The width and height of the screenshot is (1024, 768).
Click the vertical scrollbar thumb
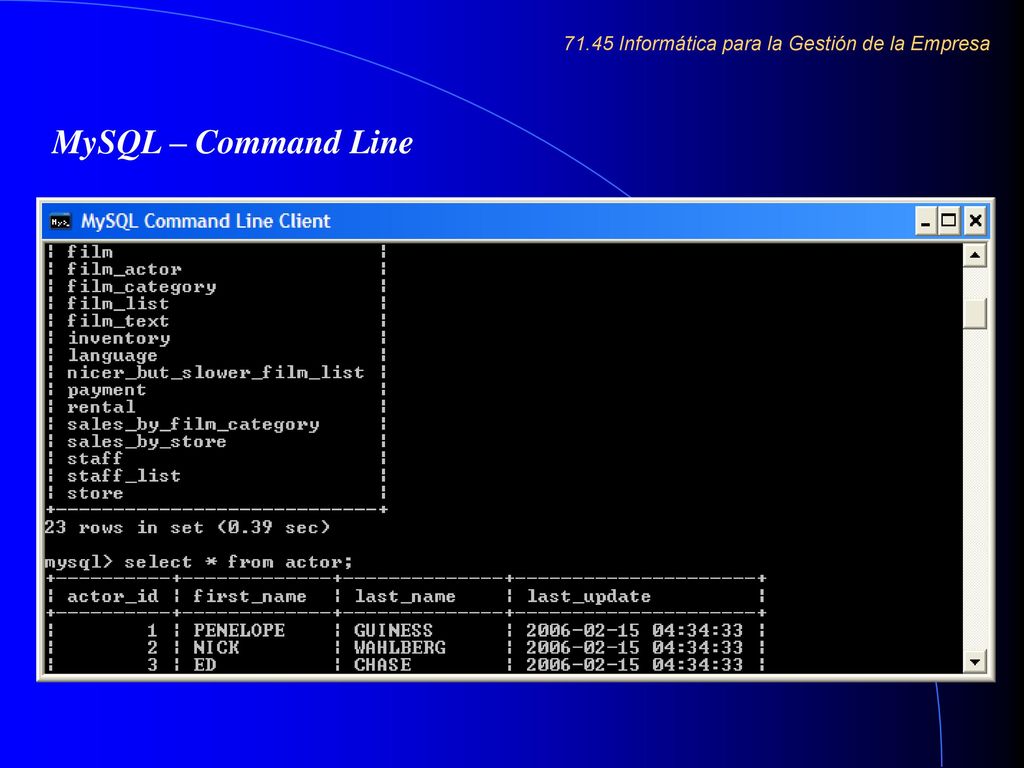pyautogui.click(x=974, y=313)
